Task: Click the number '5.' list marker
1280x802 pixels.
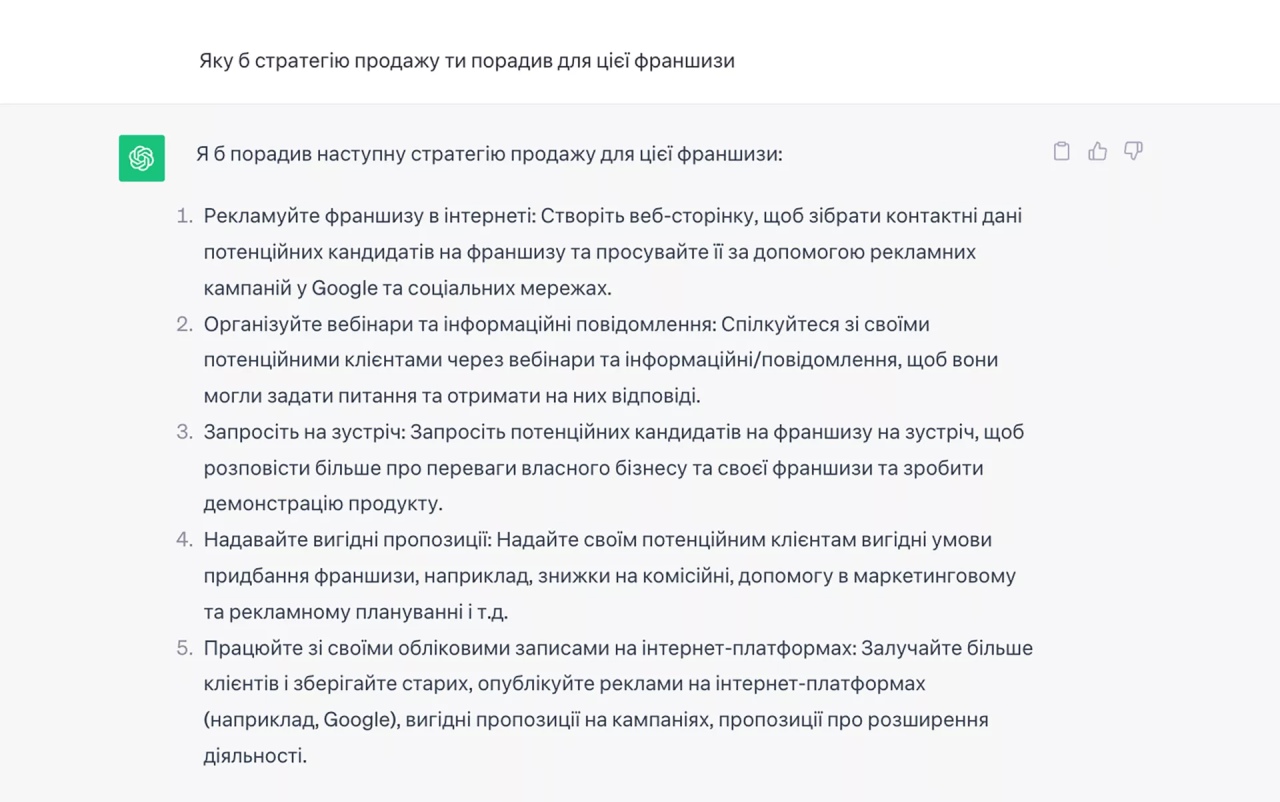Action: point(185,648)
